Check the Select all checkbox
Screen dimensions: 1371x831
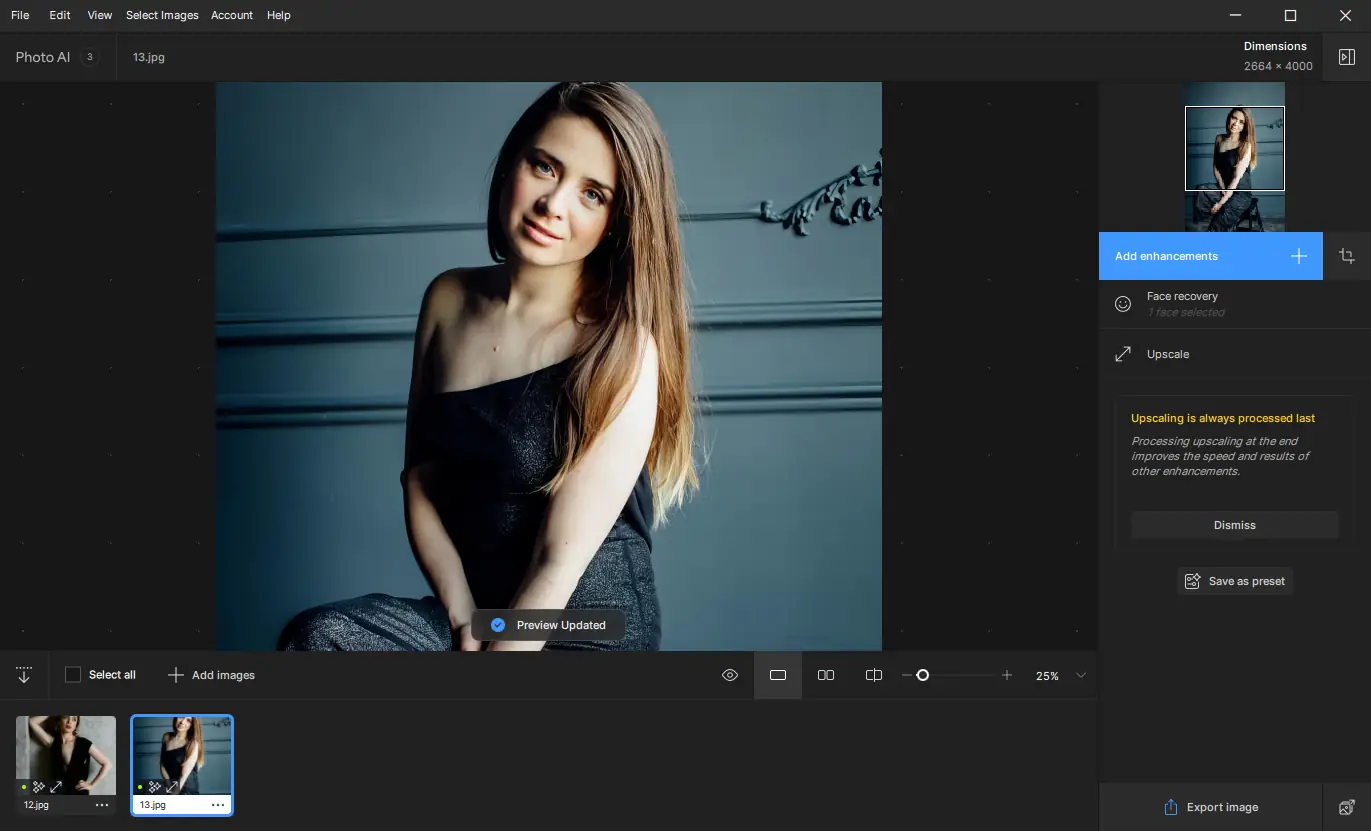click(x=73, y=675)
